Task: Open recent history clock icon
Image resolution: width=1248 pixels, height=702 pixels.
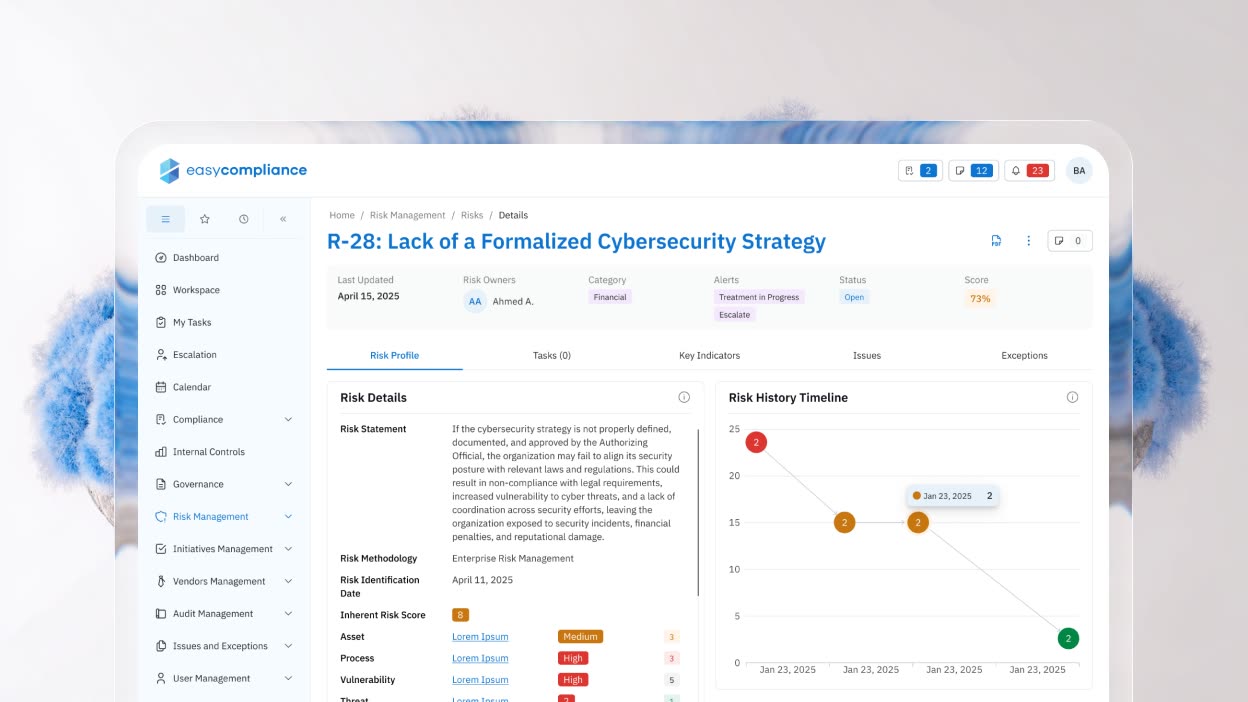Action: click(244, 219)
